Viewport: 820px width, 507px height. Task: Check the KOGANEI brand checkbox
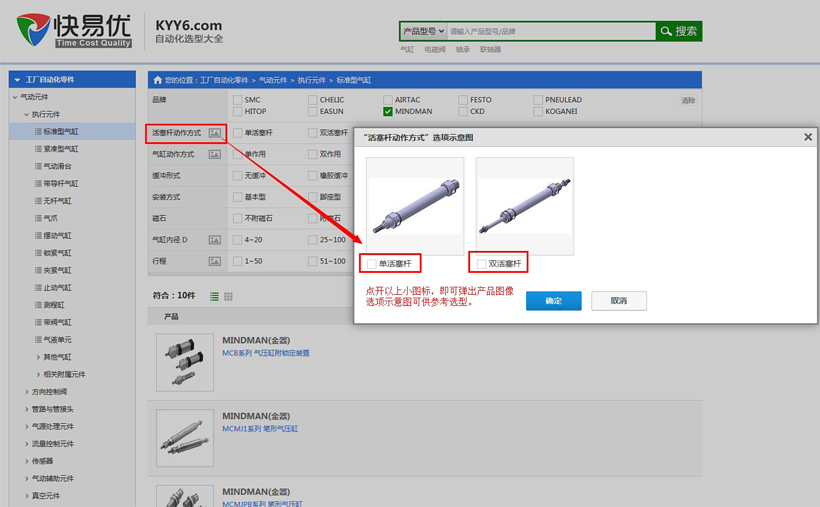click(538, 111)
